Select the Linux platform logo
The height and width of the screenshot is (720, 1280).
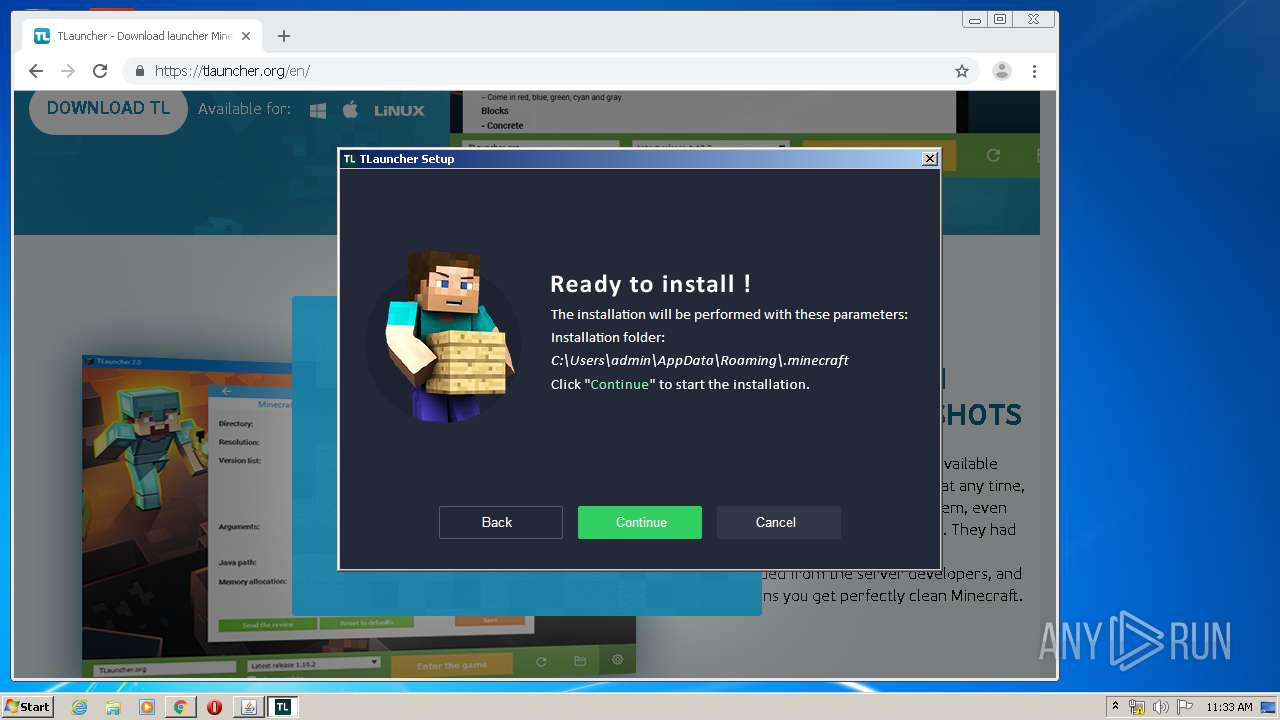399,111
